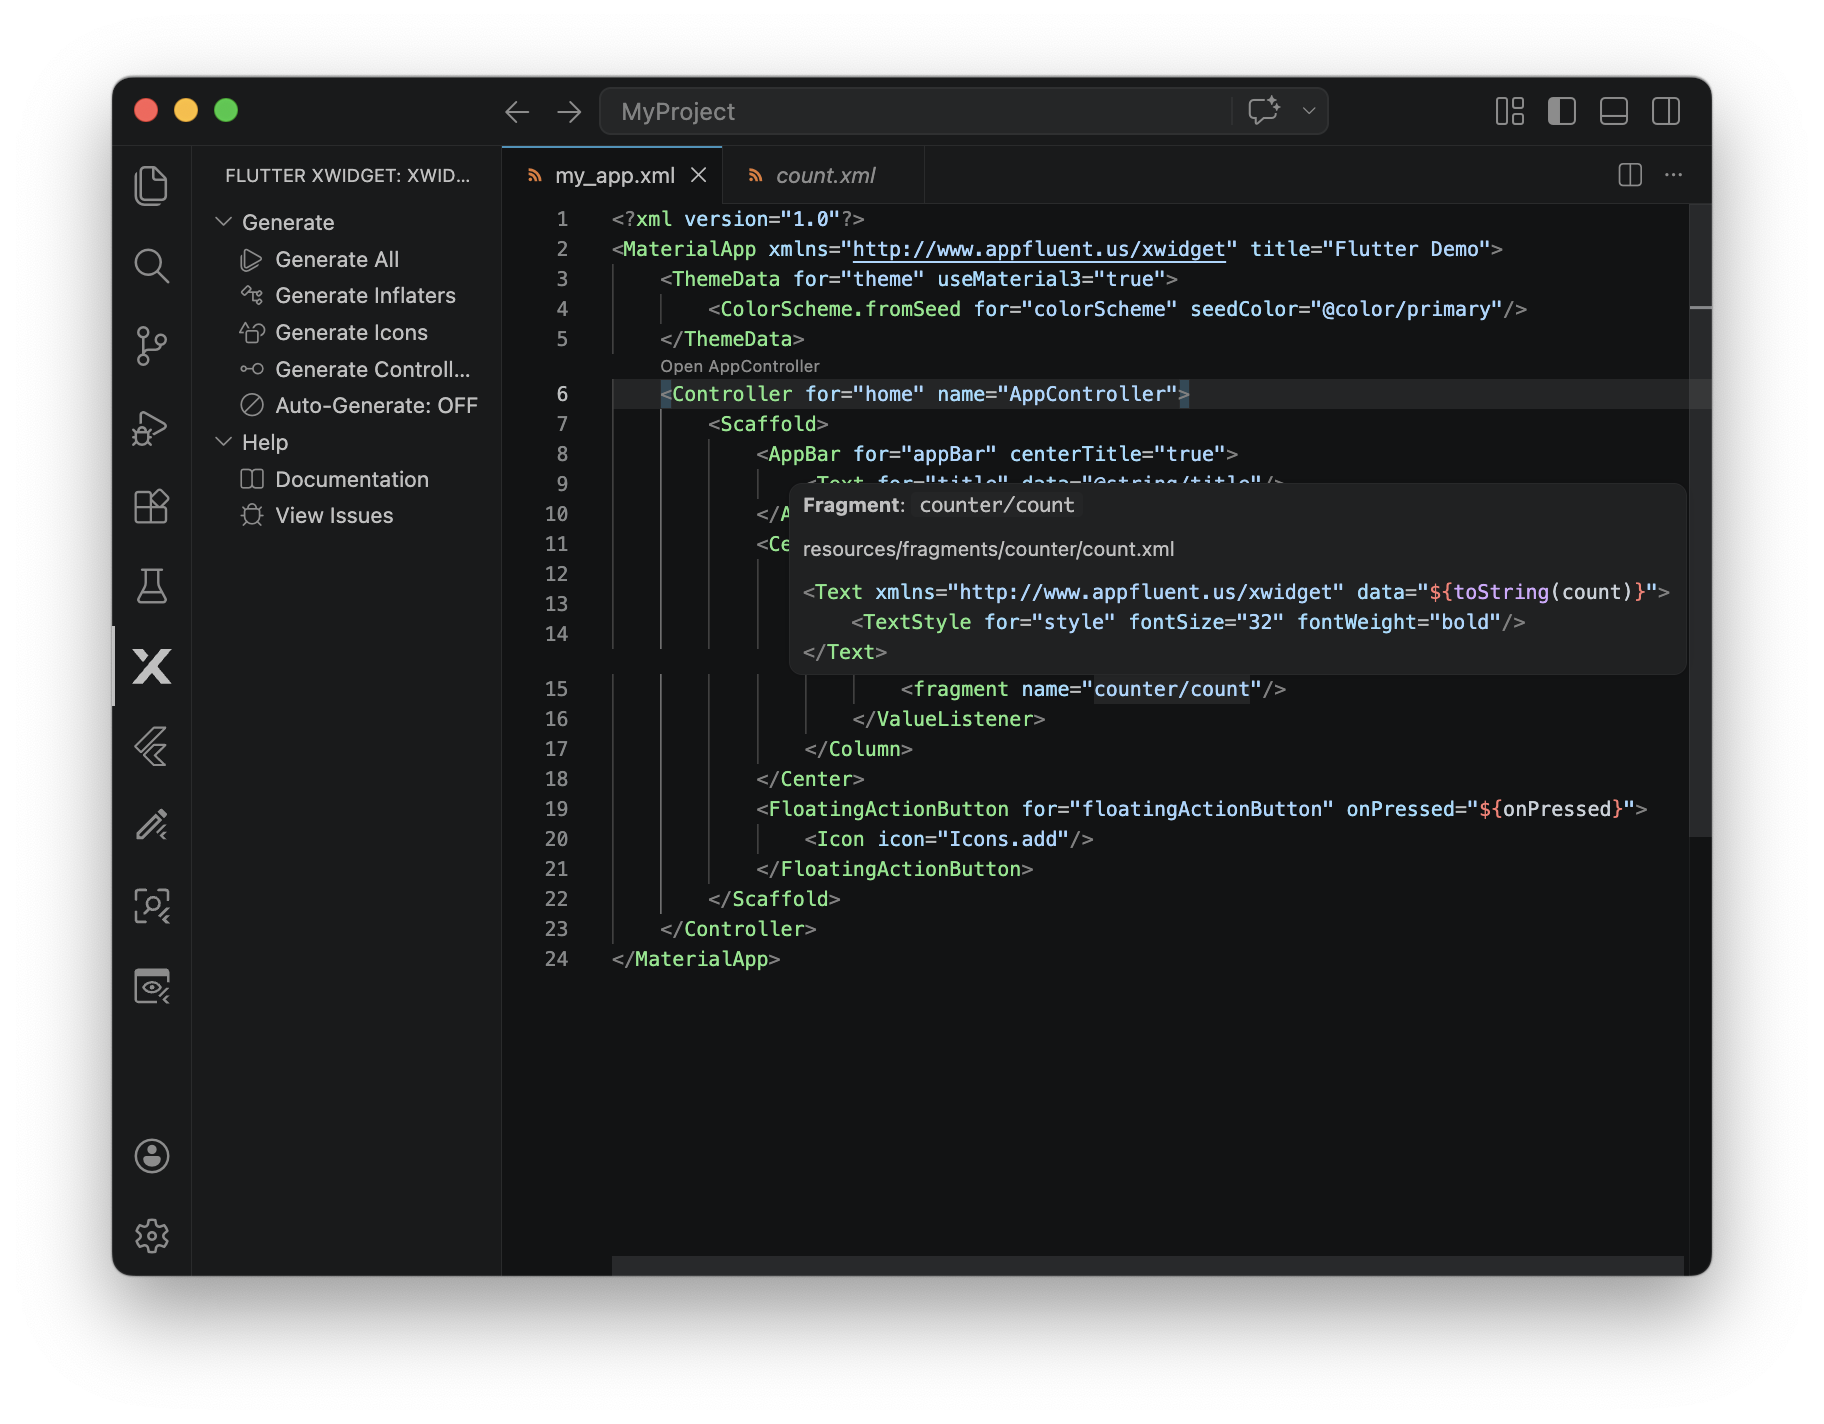This screenshot has height=1424, width=1824.
Task: Open the Run and Debug panel
Action: coord(151,427)
